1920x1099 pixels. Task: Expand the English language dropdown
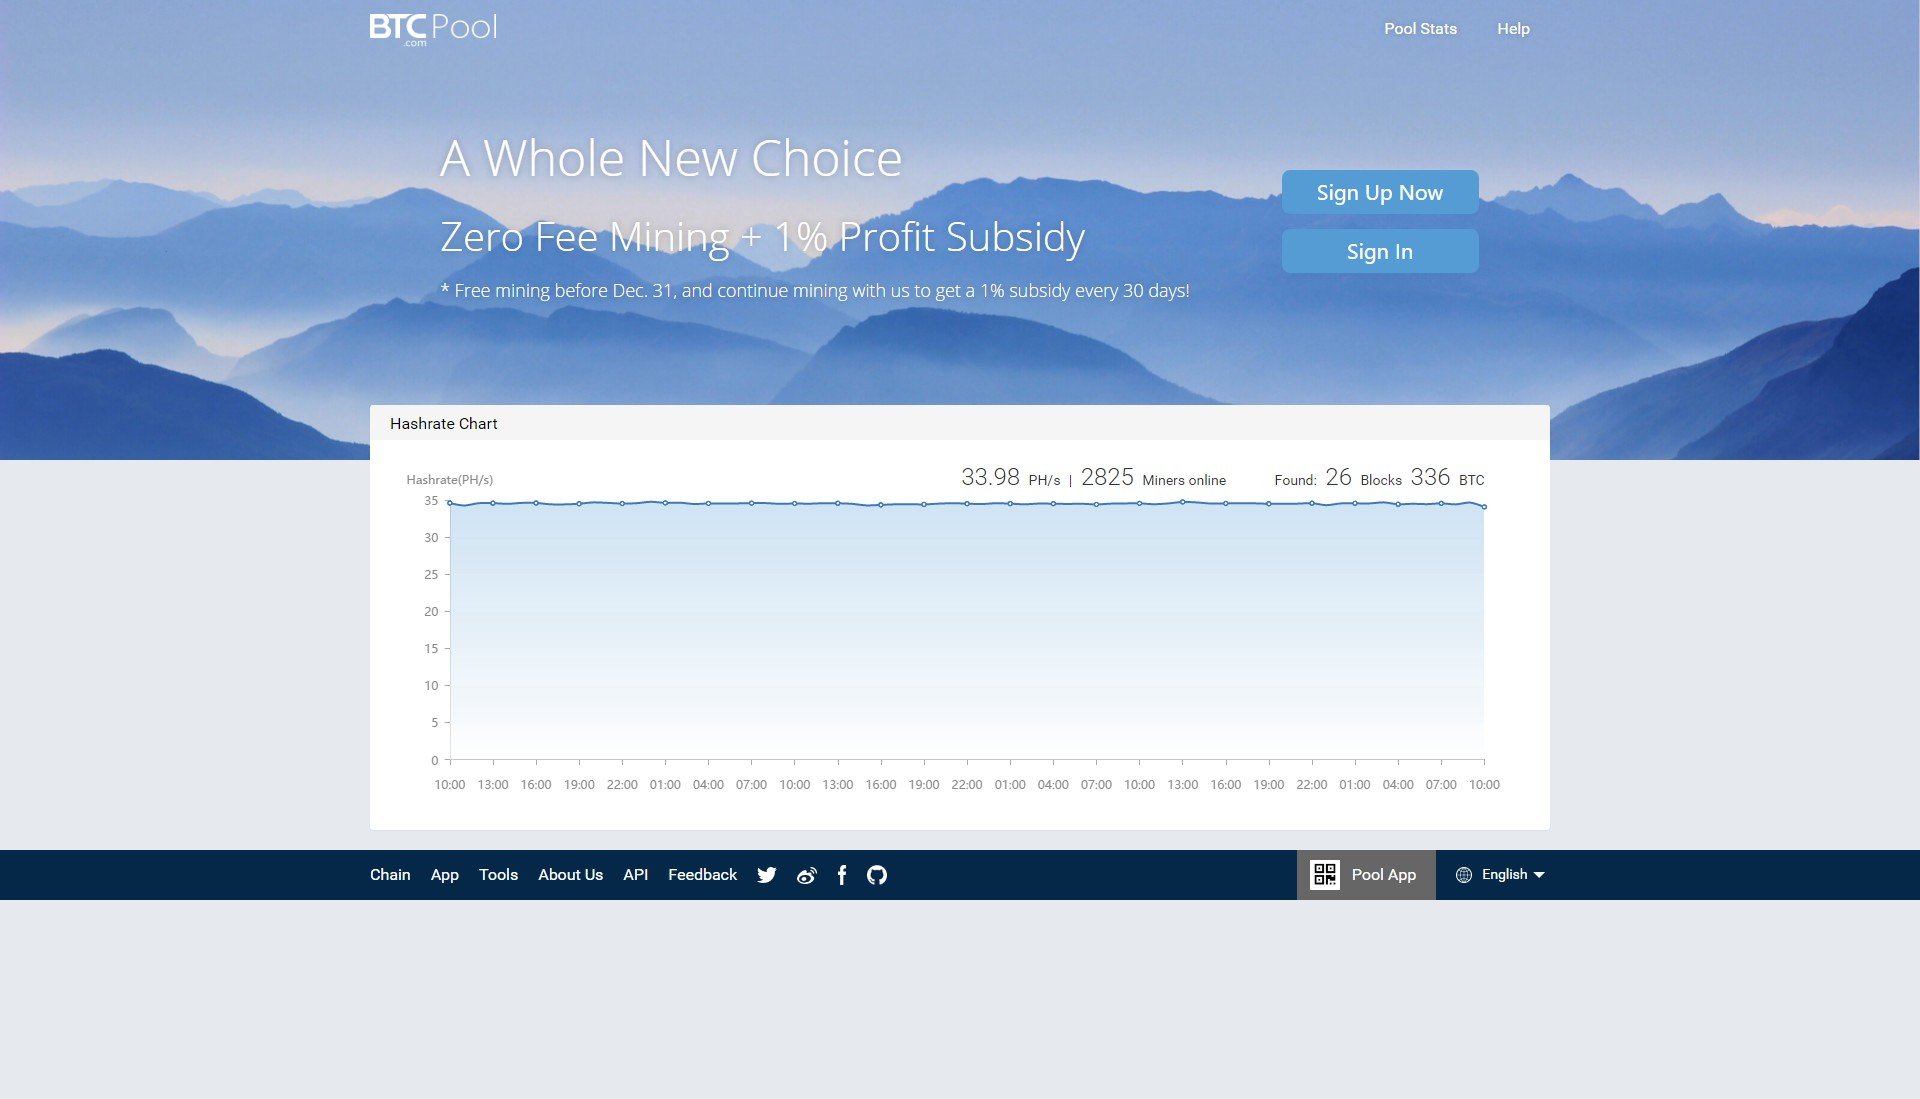pos(1503,875)
